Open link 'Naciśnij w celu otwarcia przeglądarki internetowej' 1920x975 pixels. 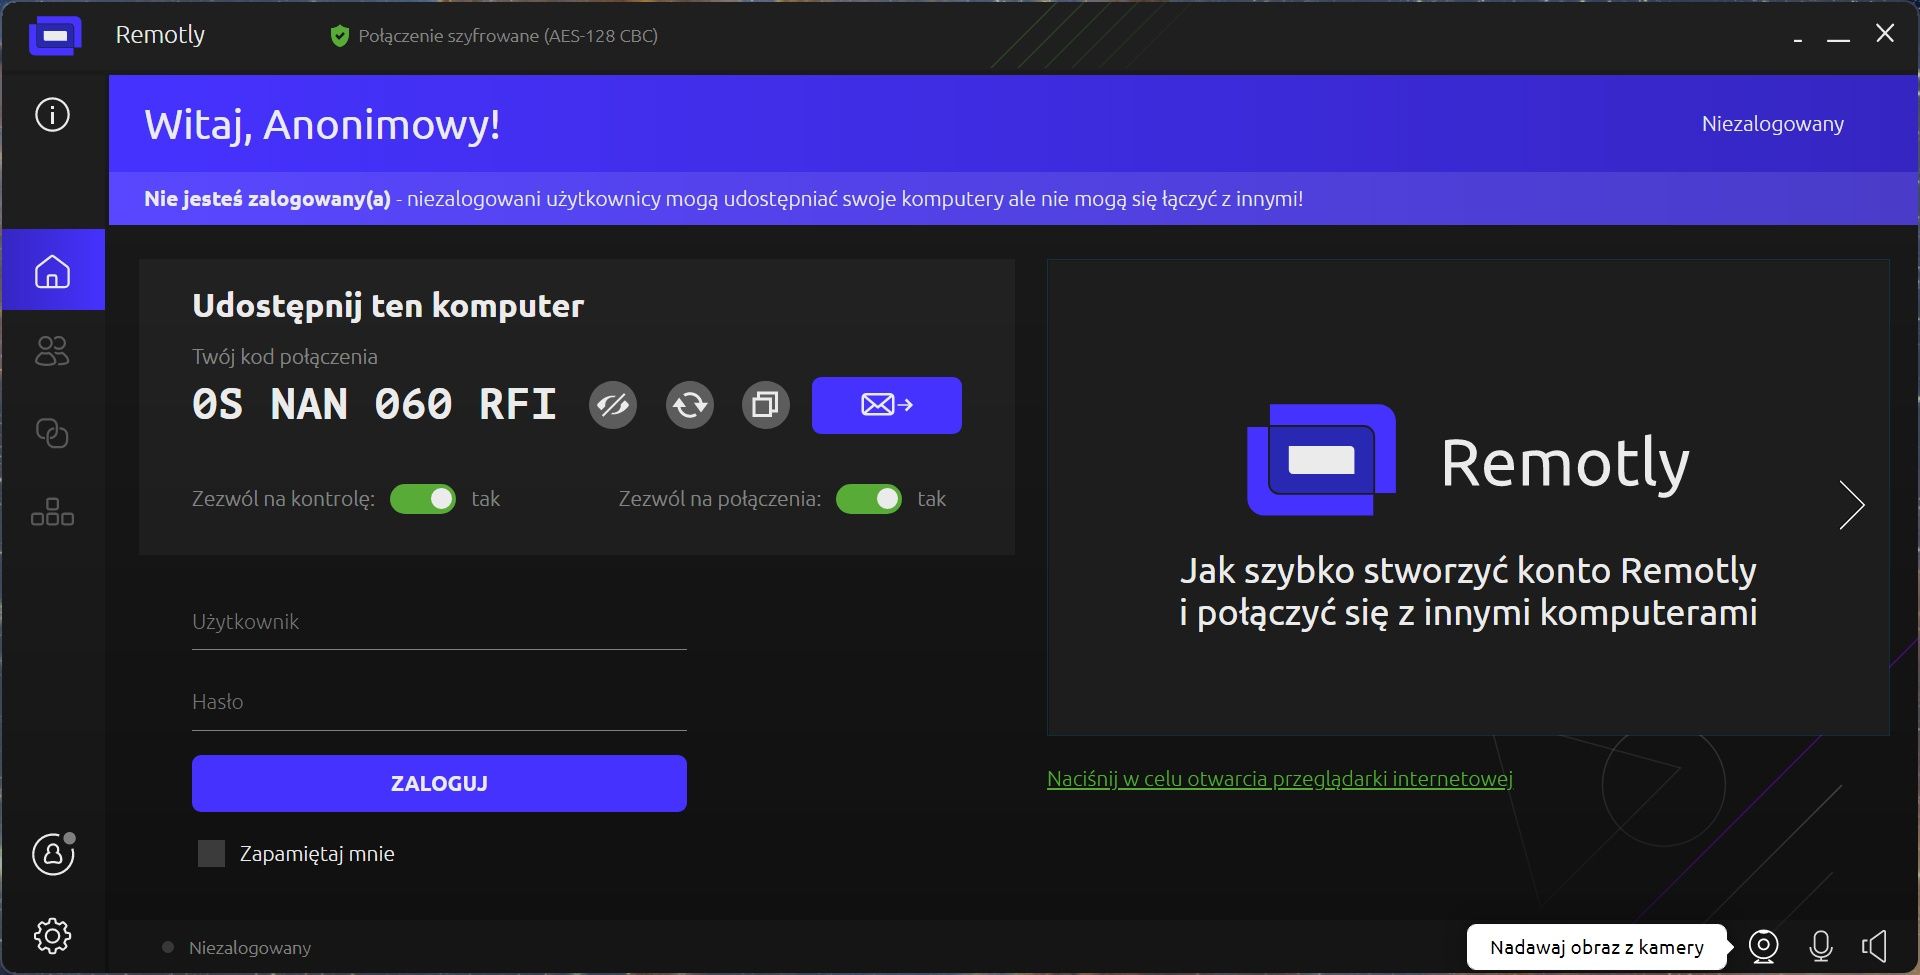[1280, 779]
